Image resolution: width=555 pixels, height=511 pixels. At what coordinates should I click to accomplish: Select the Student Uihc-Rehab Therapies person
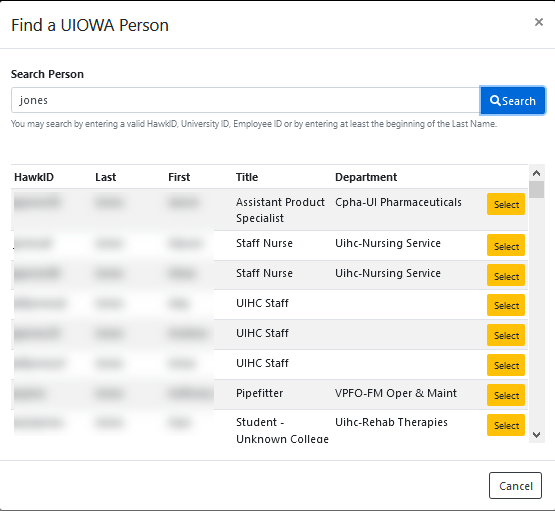tap(505, 425)
